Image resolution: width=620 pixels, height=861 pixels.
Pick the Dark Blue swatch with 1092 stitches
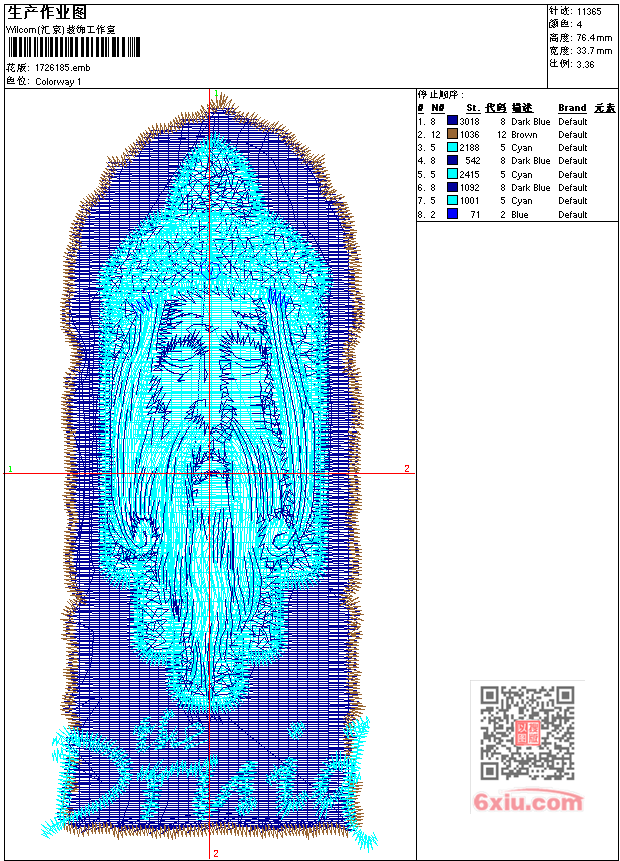click(452, 187)
